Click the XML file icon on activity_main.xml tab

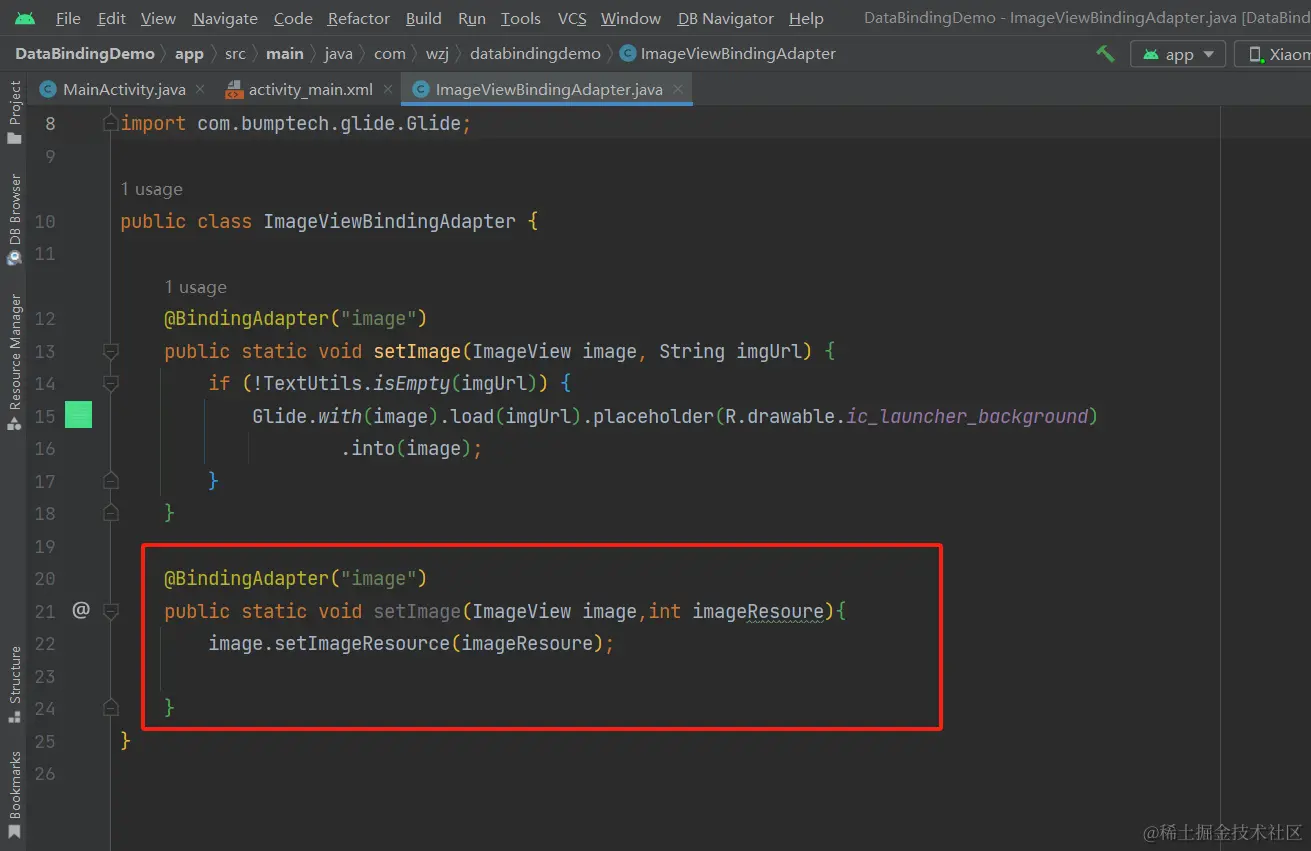pyautogui.click(x=234, y=90)
